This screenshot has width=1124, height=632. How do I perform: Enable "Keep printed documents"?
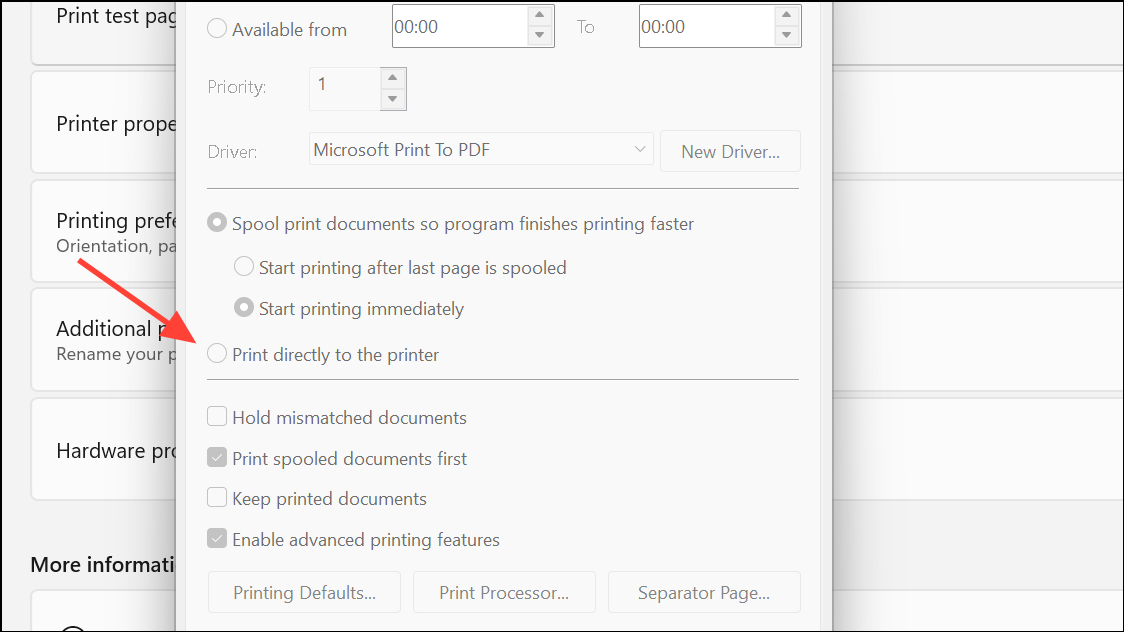click(217, 497)
